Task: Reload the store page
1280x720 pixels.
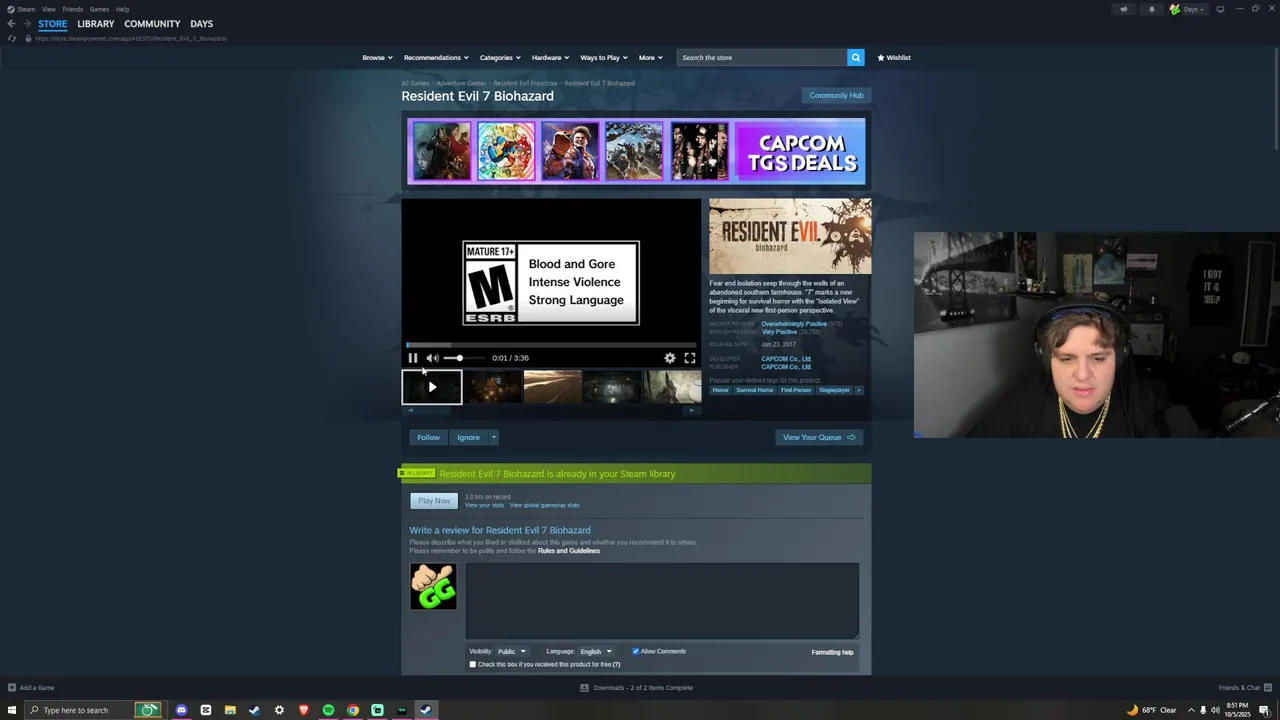Action: pyautogui.click(x=12, y=38)
